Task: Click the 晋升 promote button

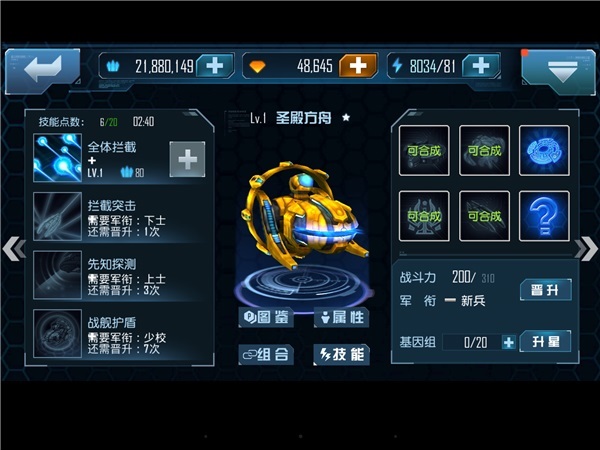Action: [x=546, y=290]
